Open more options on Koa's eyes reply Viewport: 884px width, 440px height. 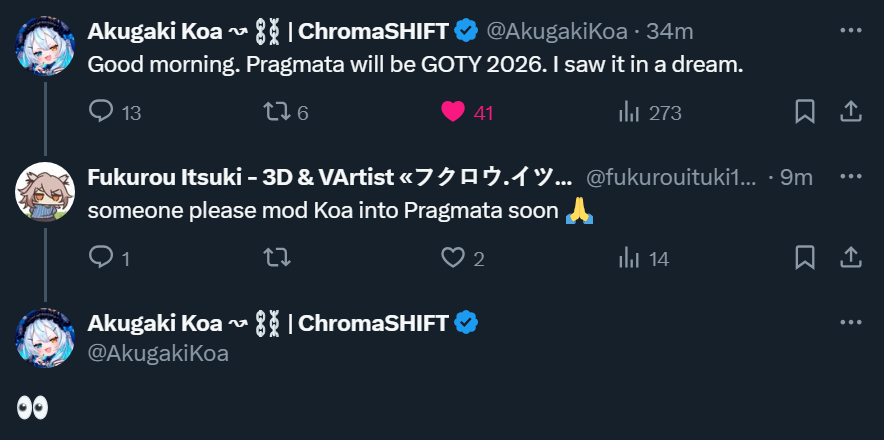[850, 323]
